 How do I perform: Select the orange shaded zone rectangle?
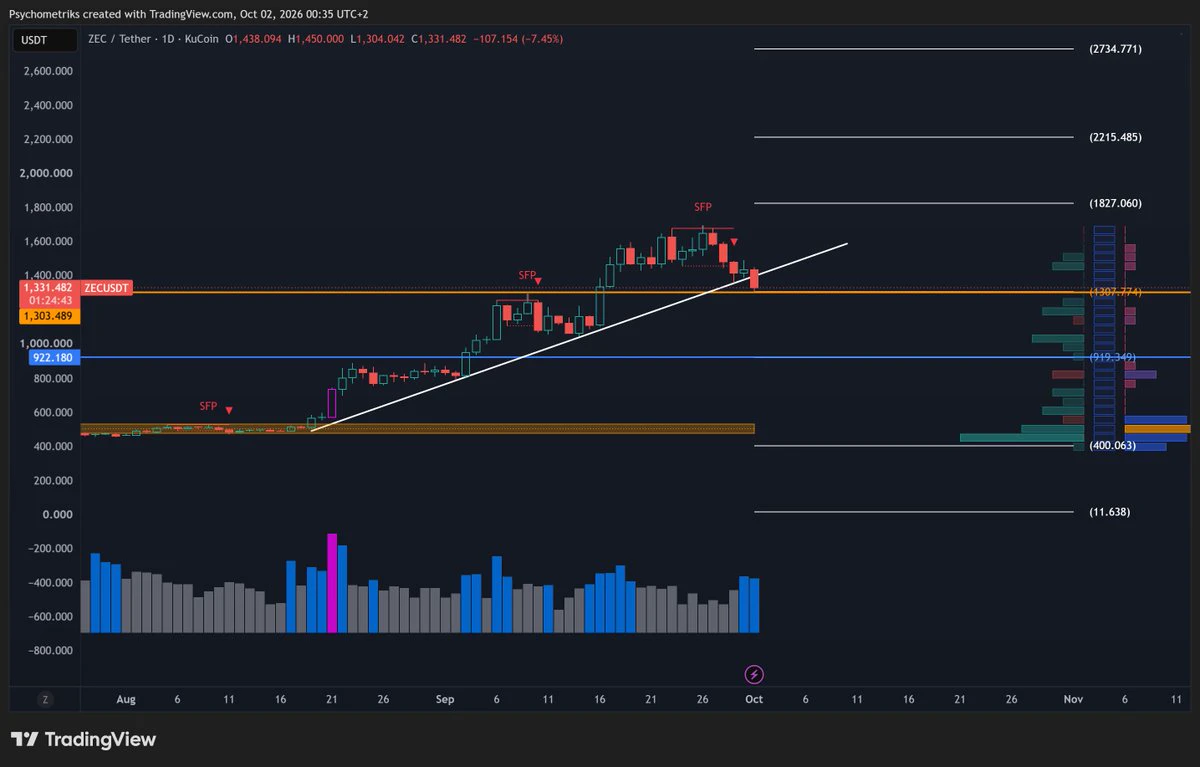[417, 428]
